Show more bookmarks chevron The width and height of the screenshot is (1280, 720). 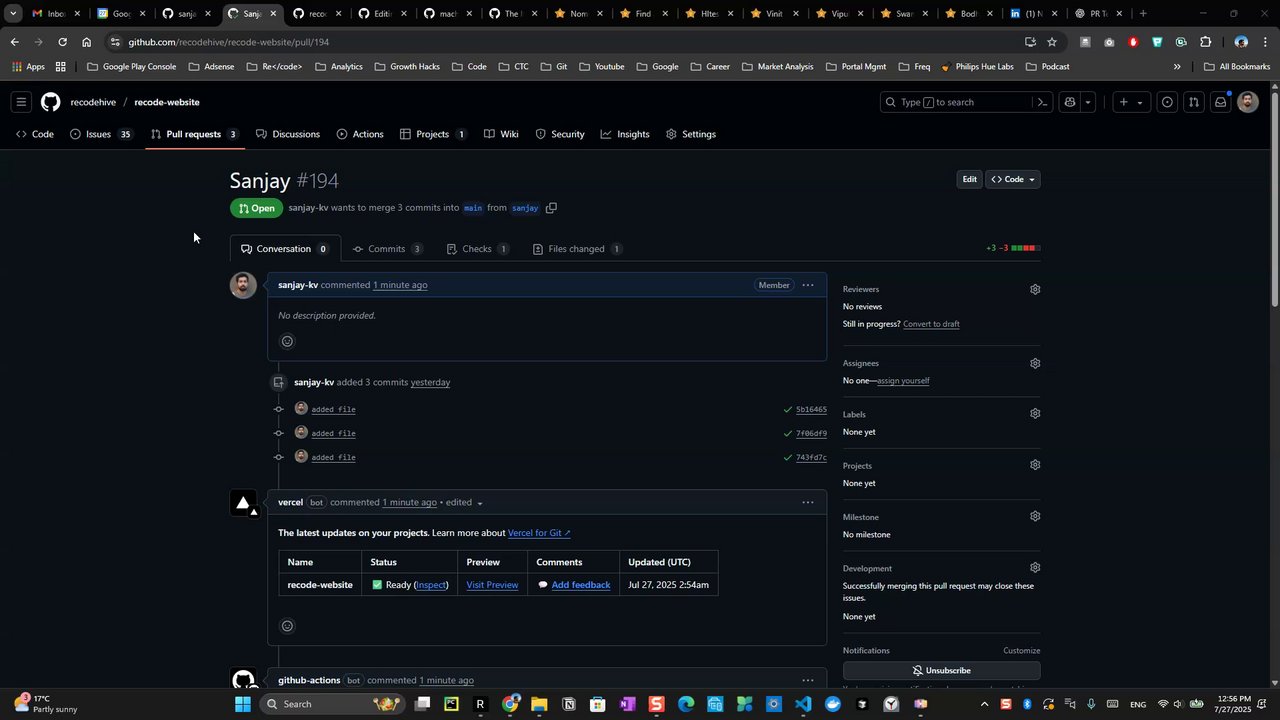pyautogui.click(x=1177, y=67)
